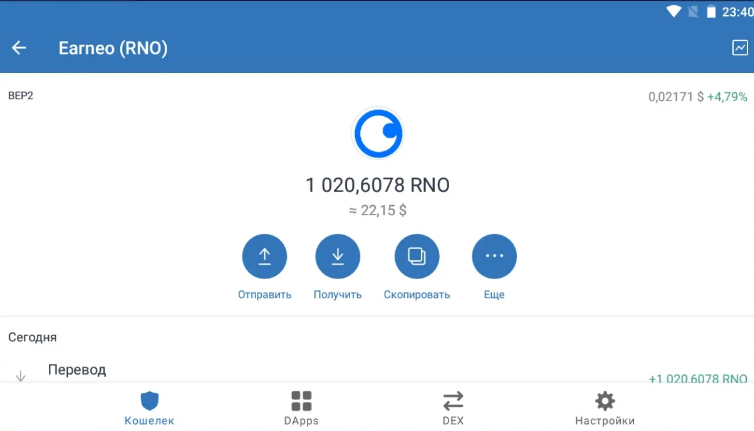
Task: Tap the +1 020,6078 RNO transaction amount
Action: [698, 378]
